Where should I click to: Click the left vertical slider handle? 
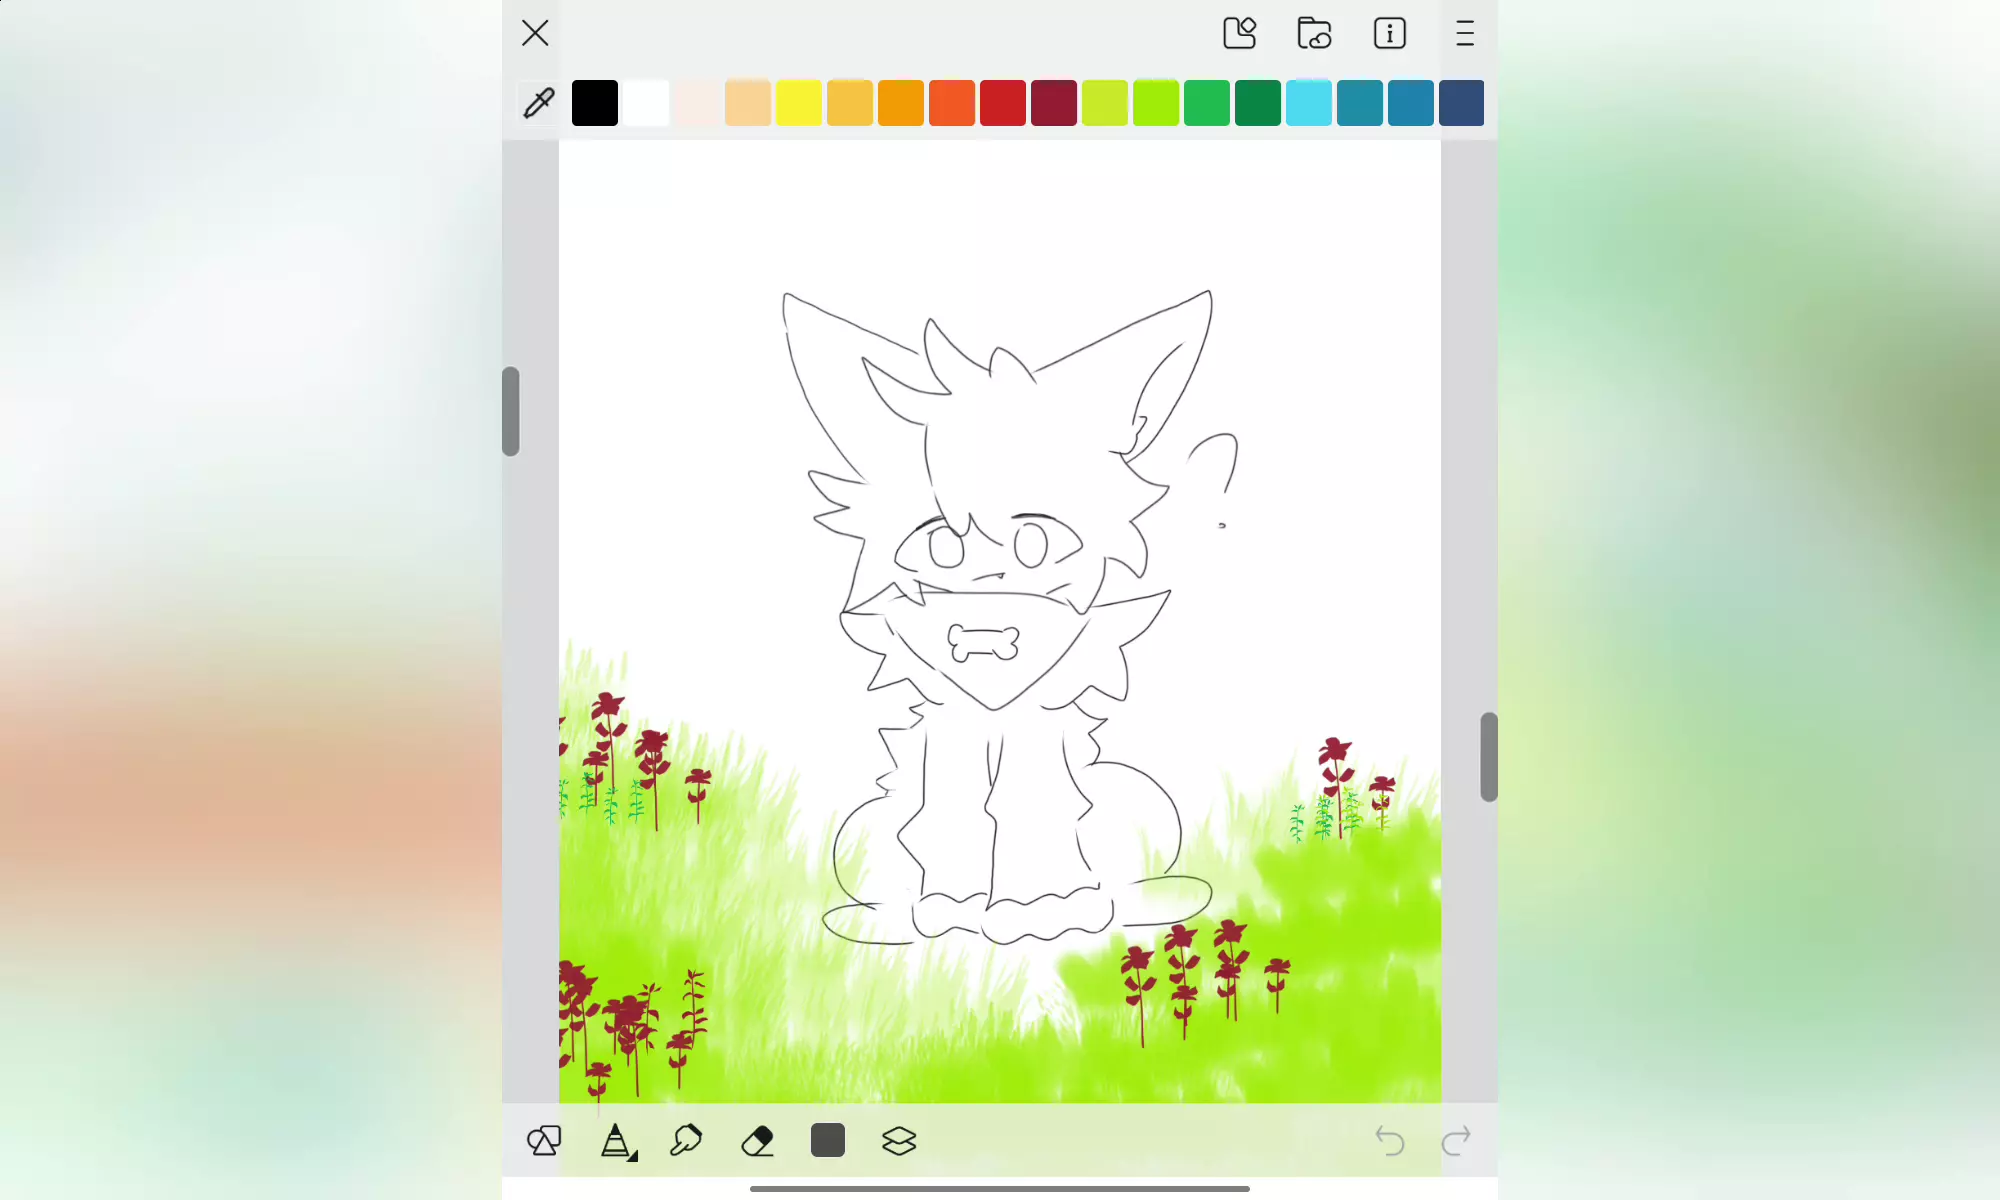tap(511, 411)
